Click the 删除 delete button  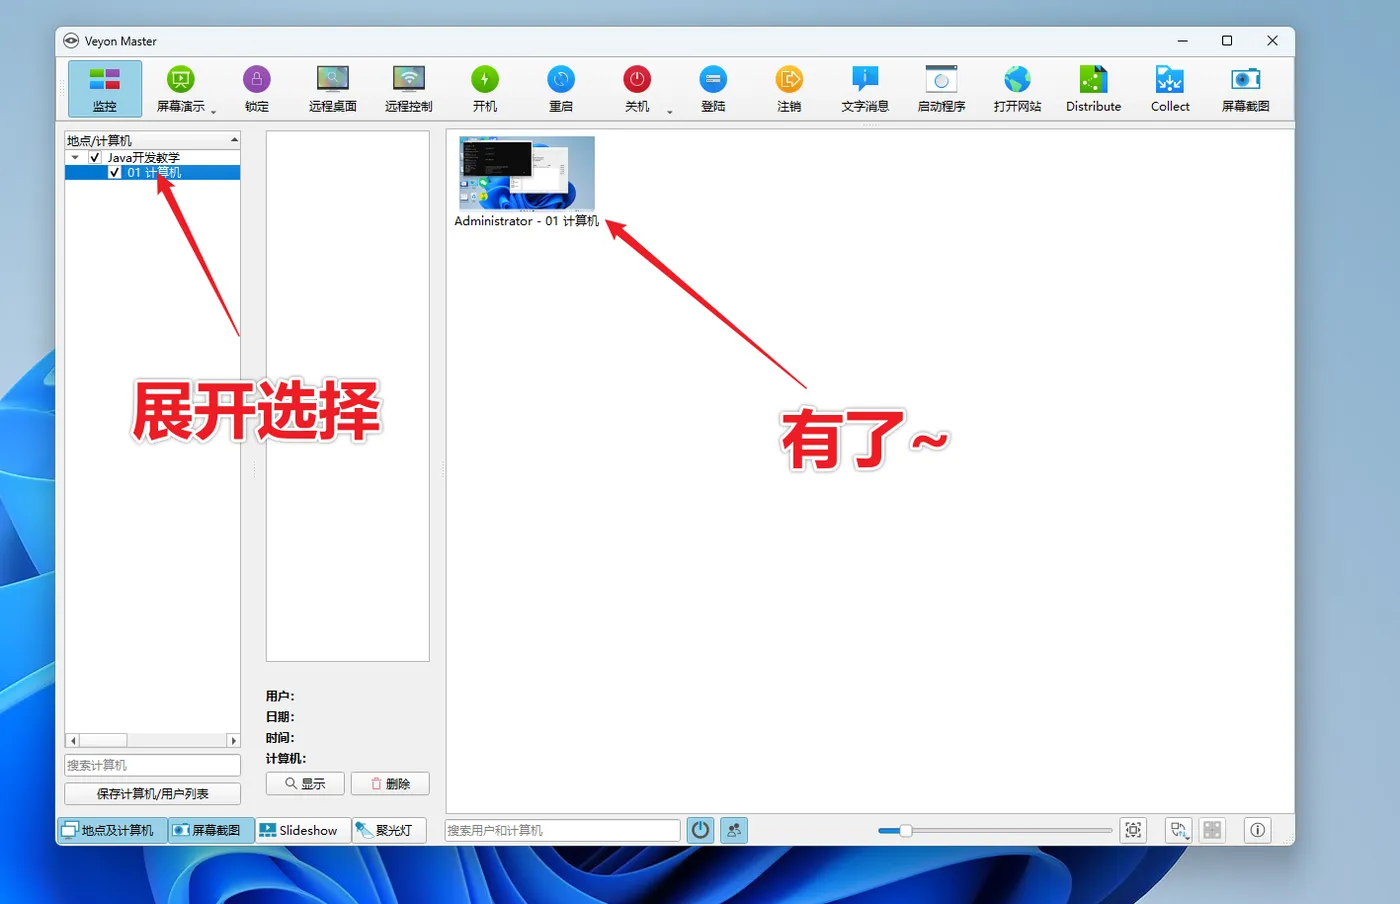pyautogui.click(x=390, y=784)
